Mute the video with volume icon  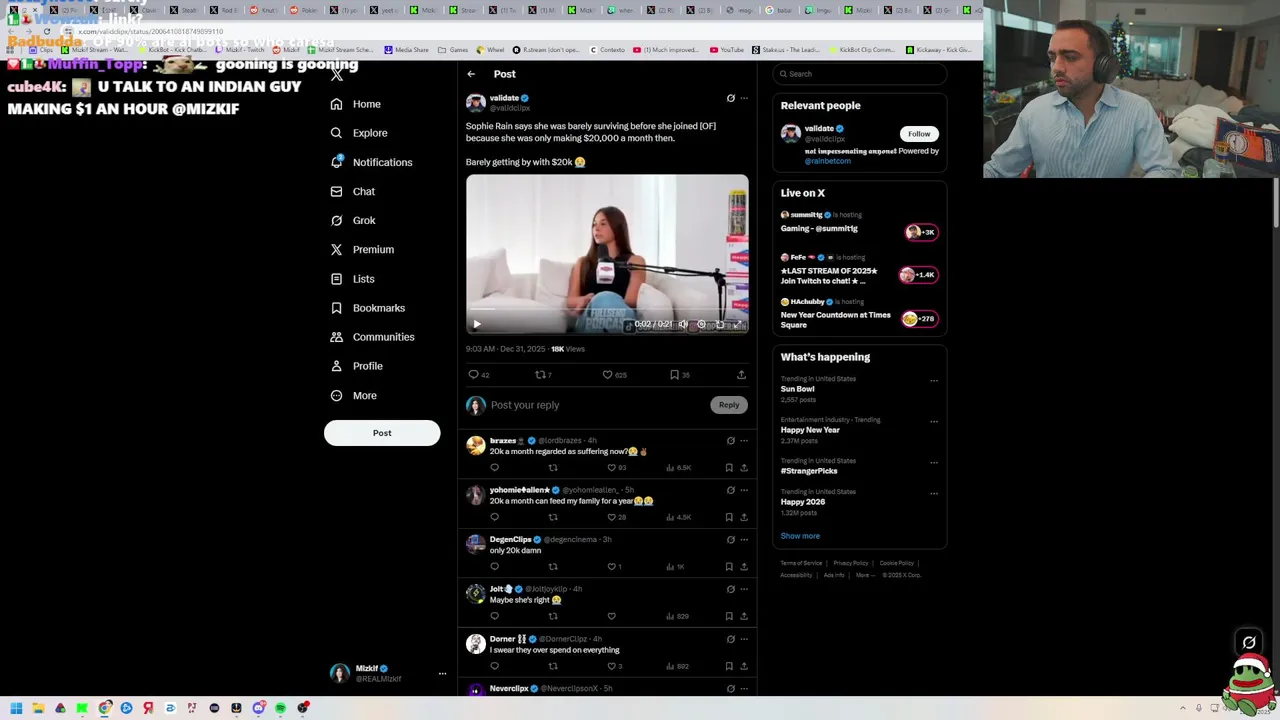[683, 324]
